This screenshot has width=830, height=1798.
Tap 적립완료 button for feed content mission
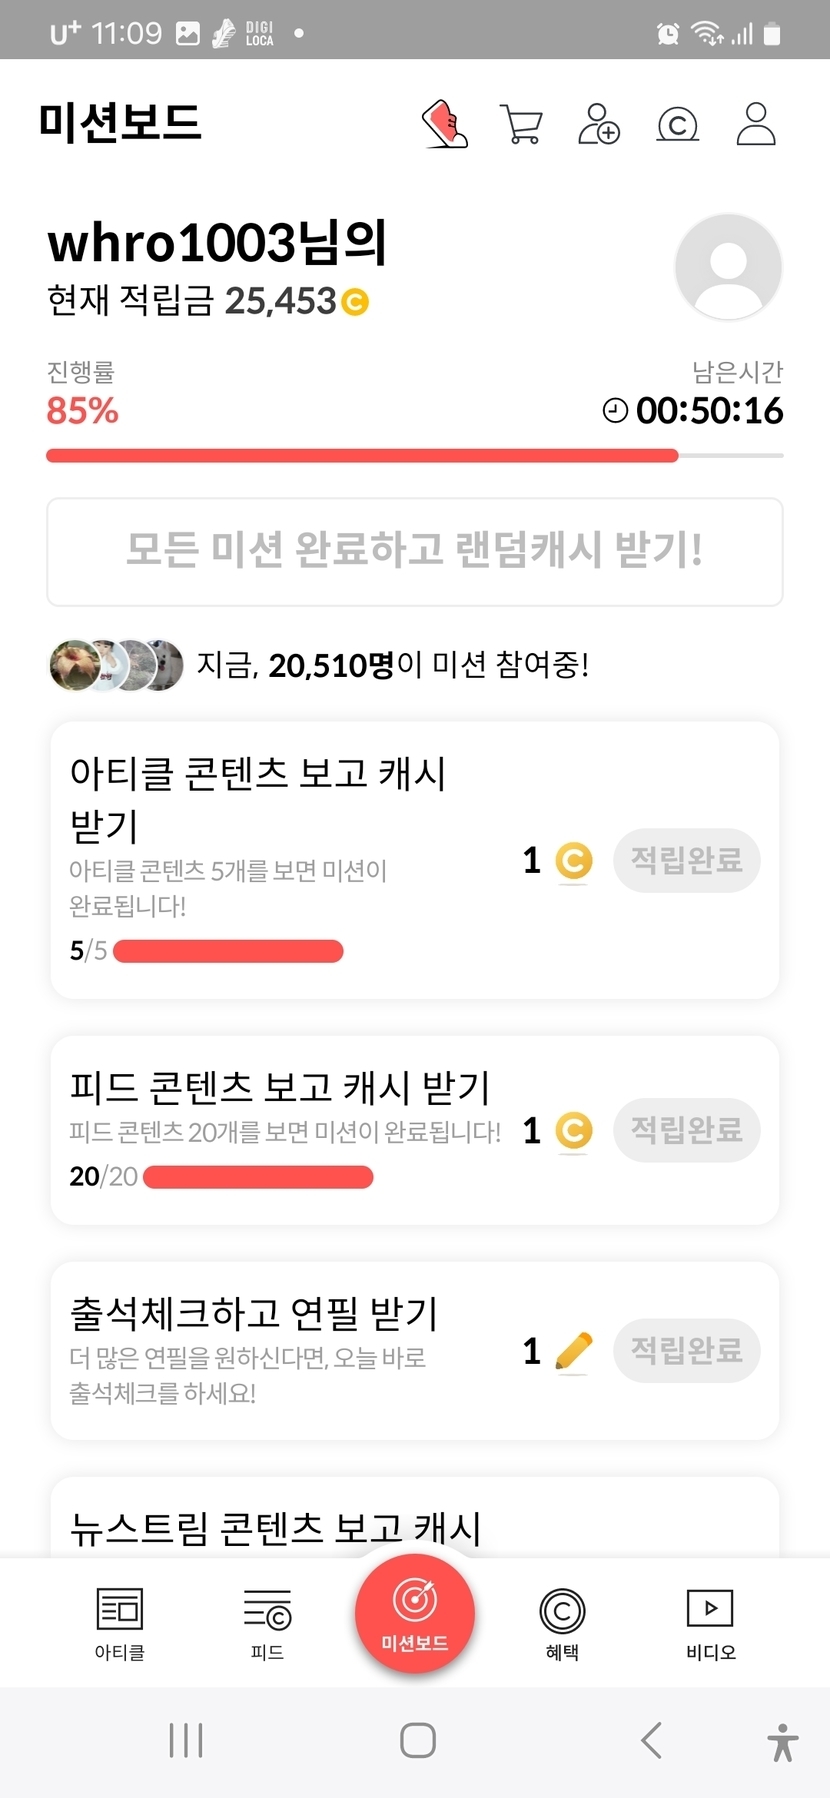(x=686, y=1130)
